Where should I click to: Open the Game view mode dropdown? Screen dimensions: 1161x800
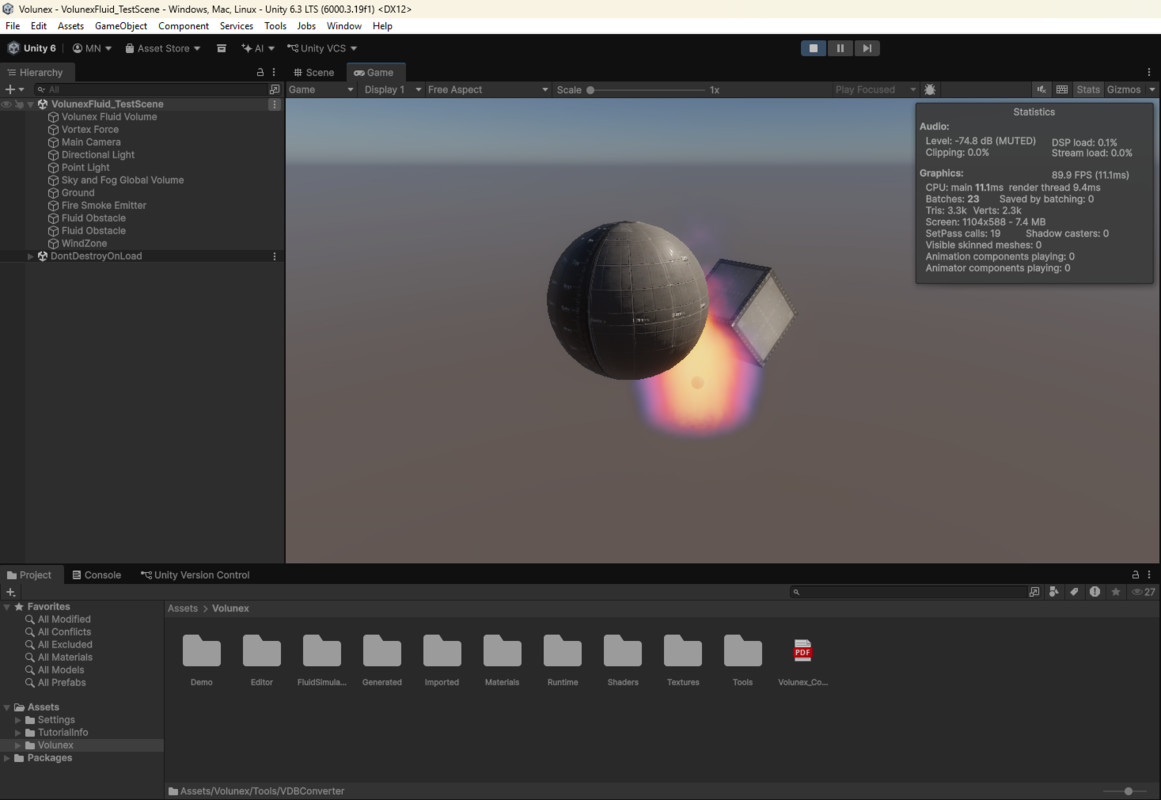pyautogui.click(x=321, y=90)
